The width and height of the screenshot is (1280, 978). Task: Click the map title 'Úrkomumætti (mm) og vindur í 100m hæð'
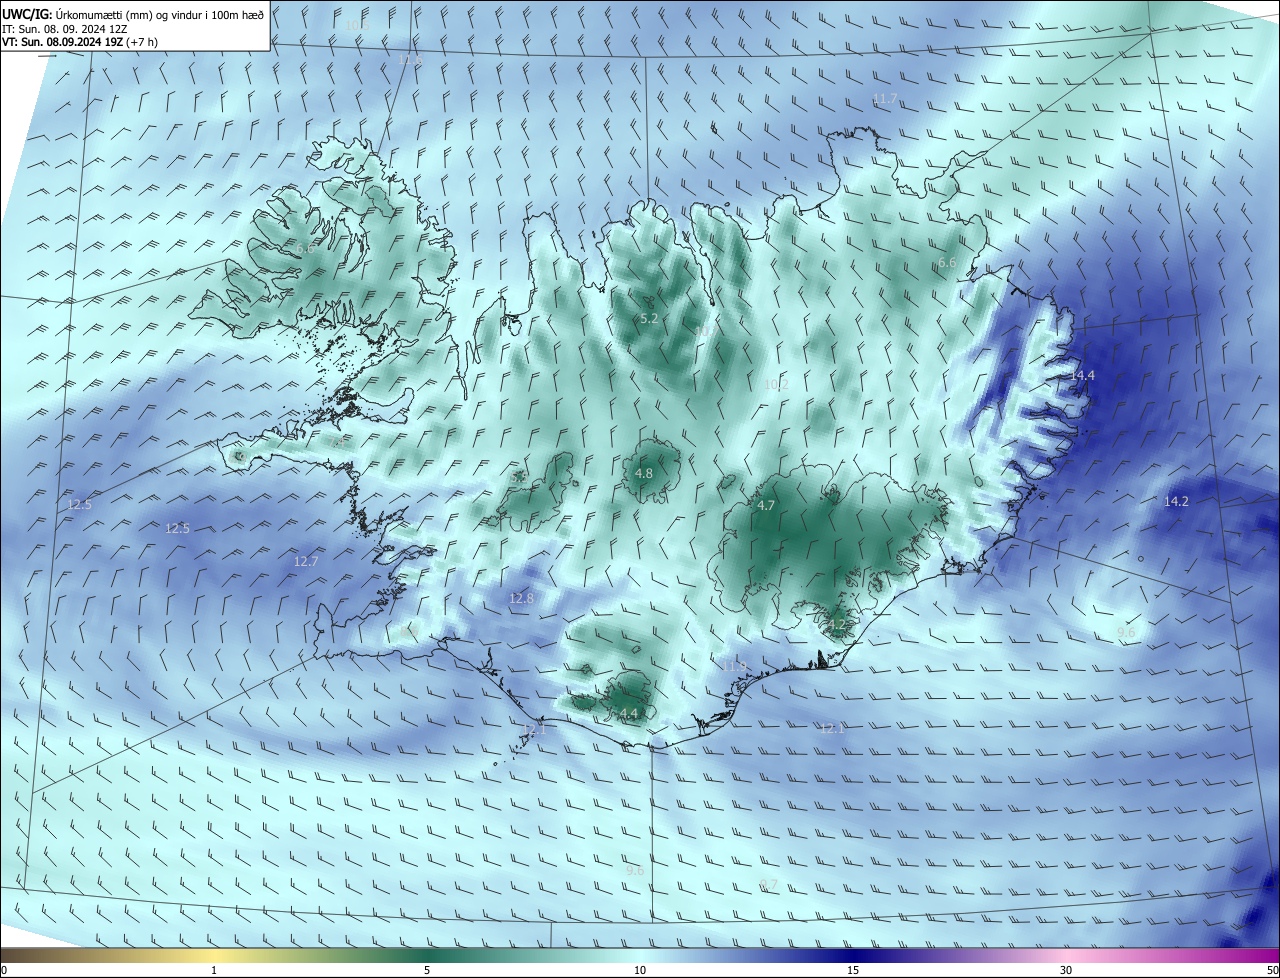click(159, 14)
